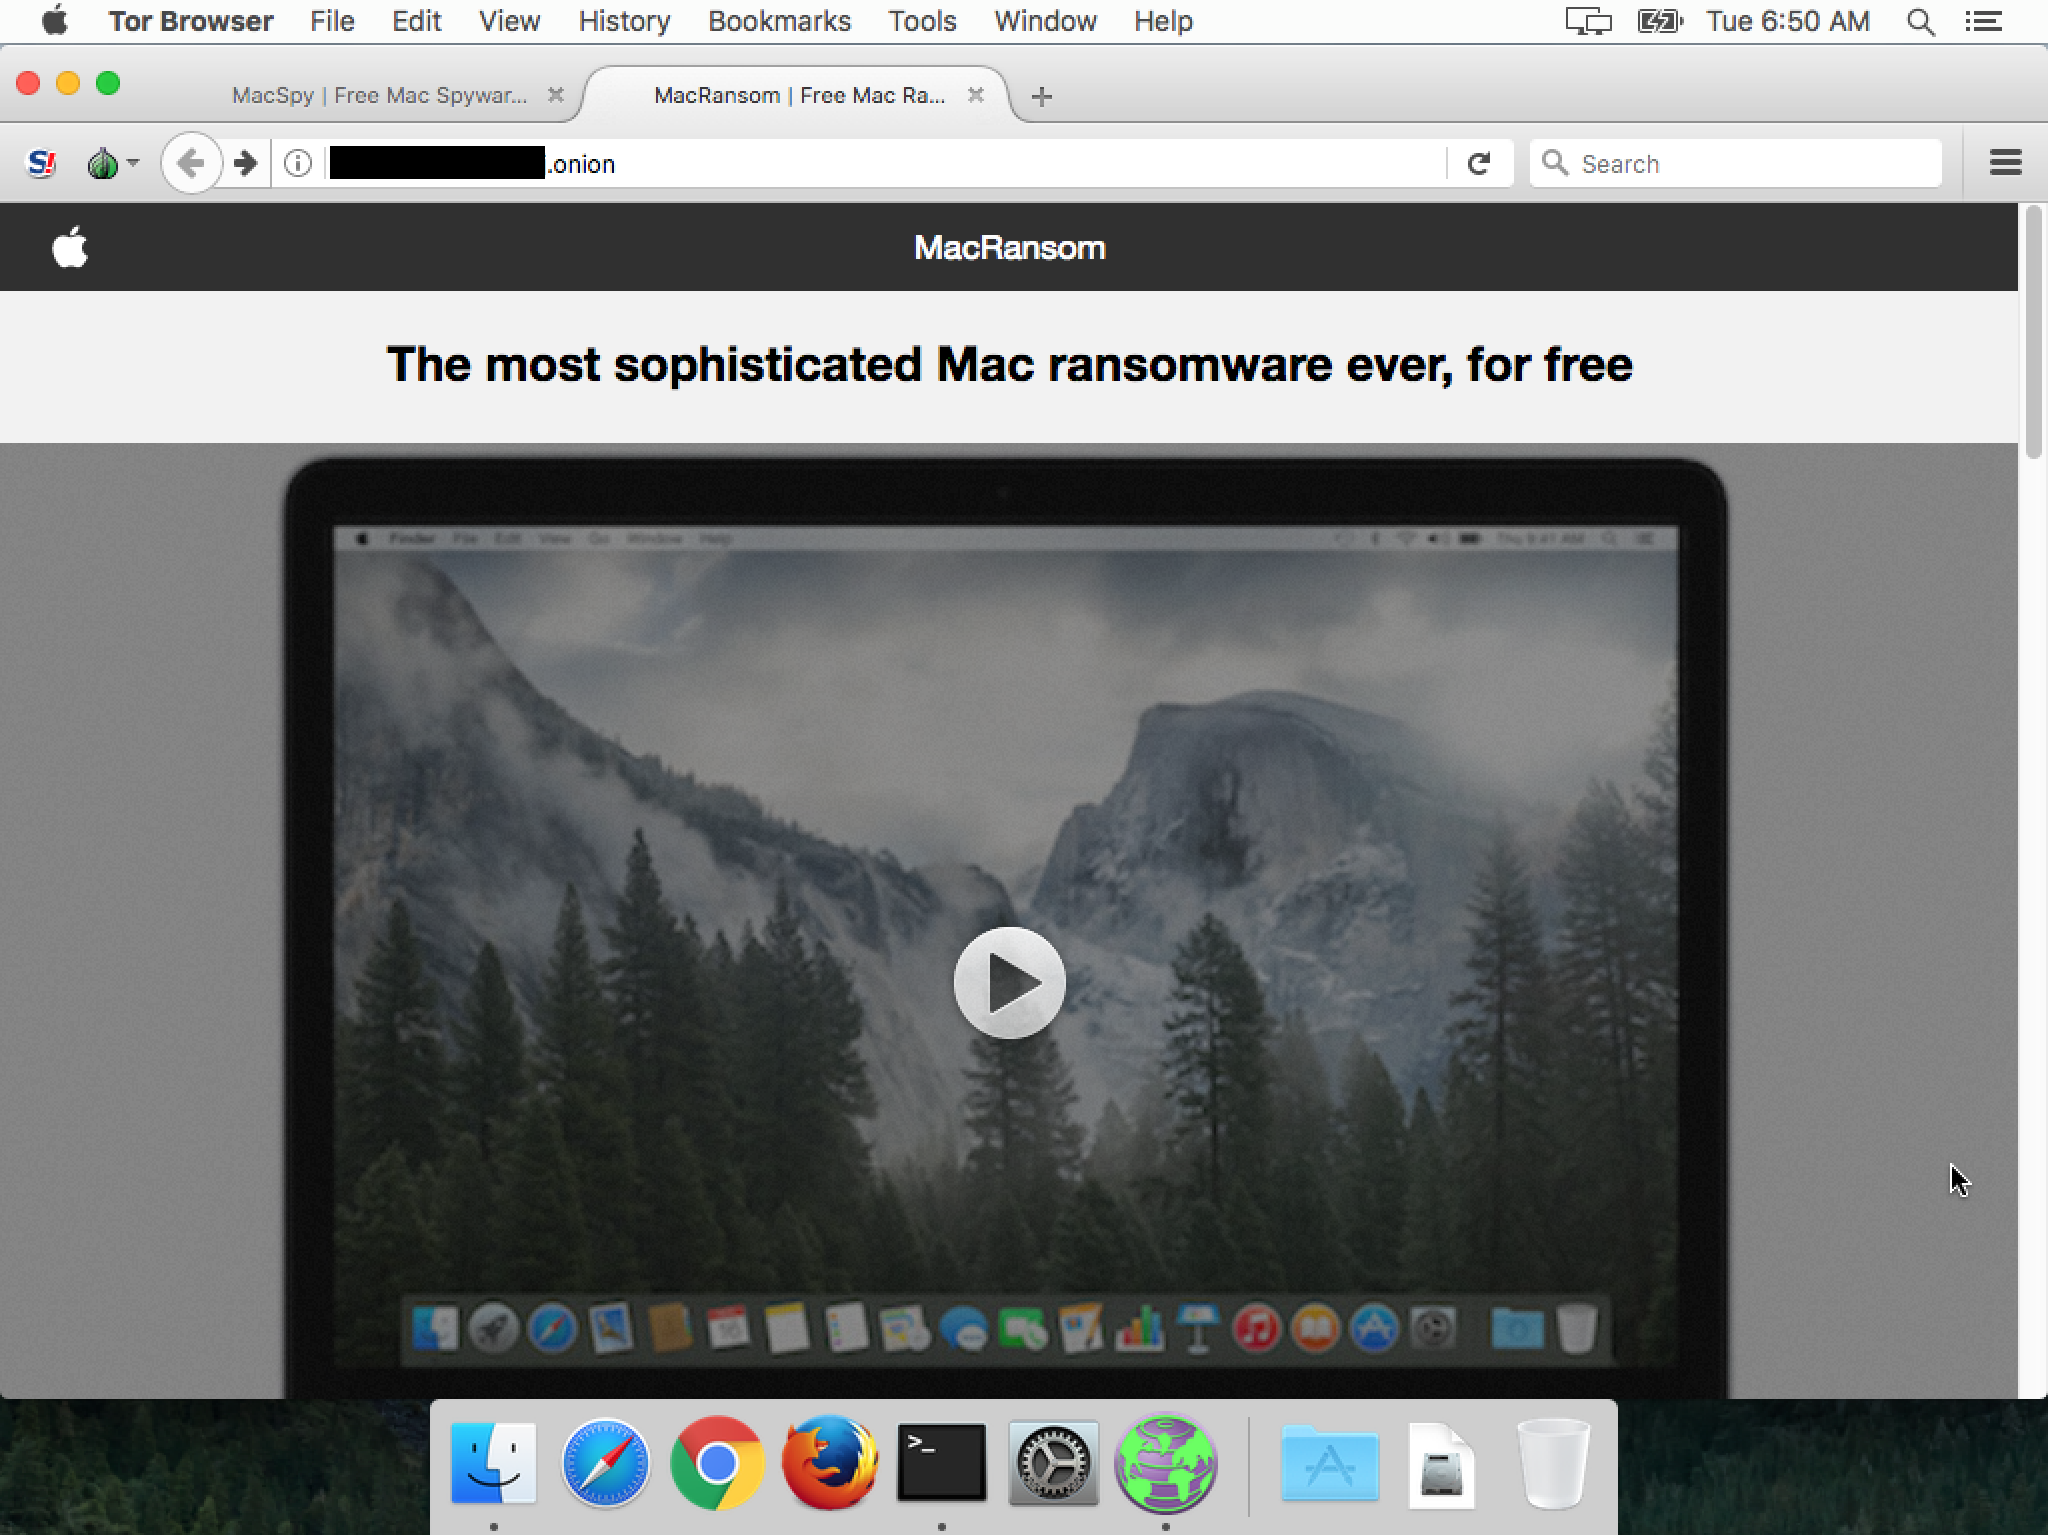This screenshot has height=1535, width=2048.
Task: Open the Apple menu in menu bar
Action: 55,21
